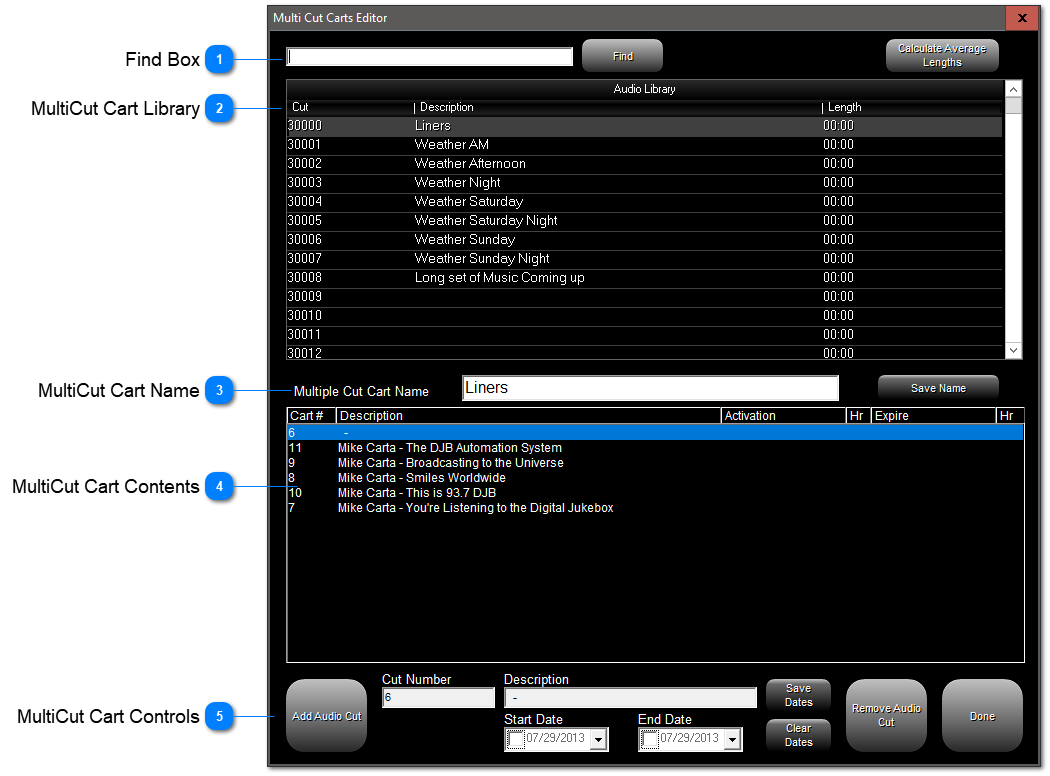Click the Multiple Cut Cart Name field

[x=650, y=388]
